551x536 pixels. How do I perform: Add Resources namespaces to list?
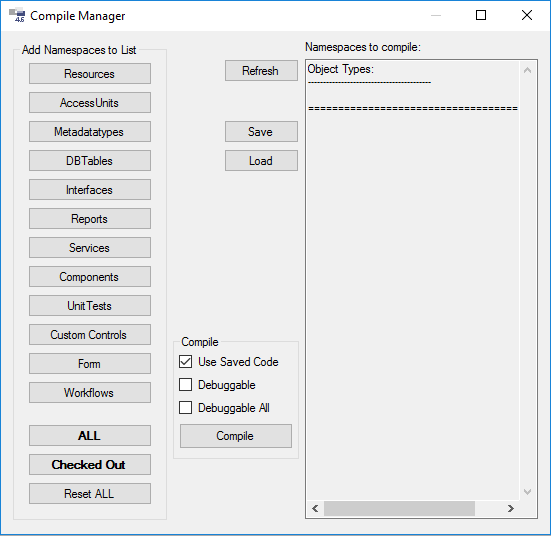tap(90, 73)
